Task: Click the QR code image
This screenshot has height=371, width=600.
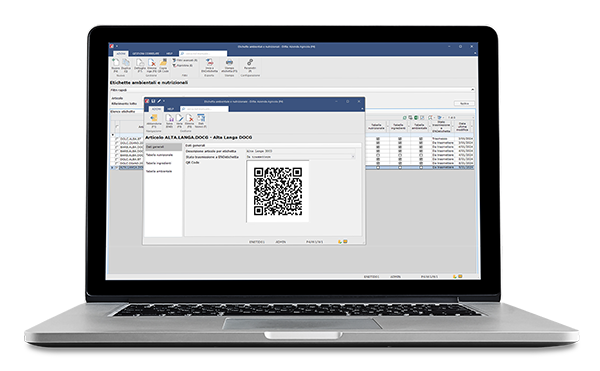Action: click(x=278, y=191)
